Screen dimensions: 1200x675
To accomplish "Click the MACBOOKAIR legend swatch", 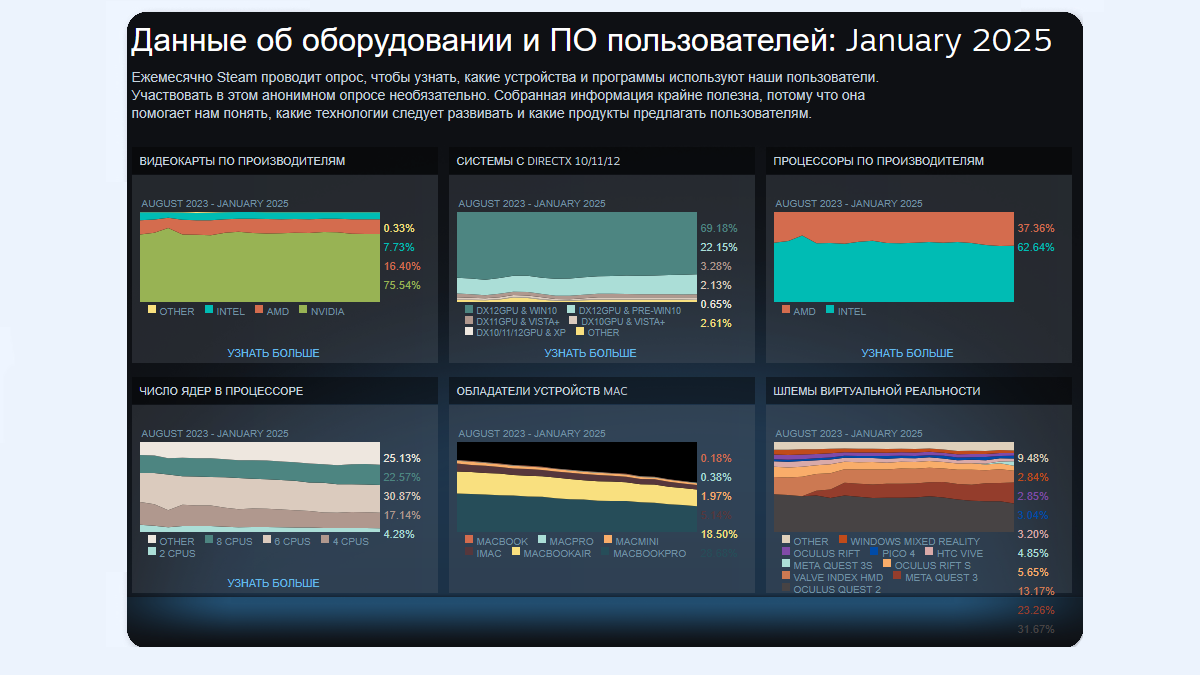I will 515,552.
